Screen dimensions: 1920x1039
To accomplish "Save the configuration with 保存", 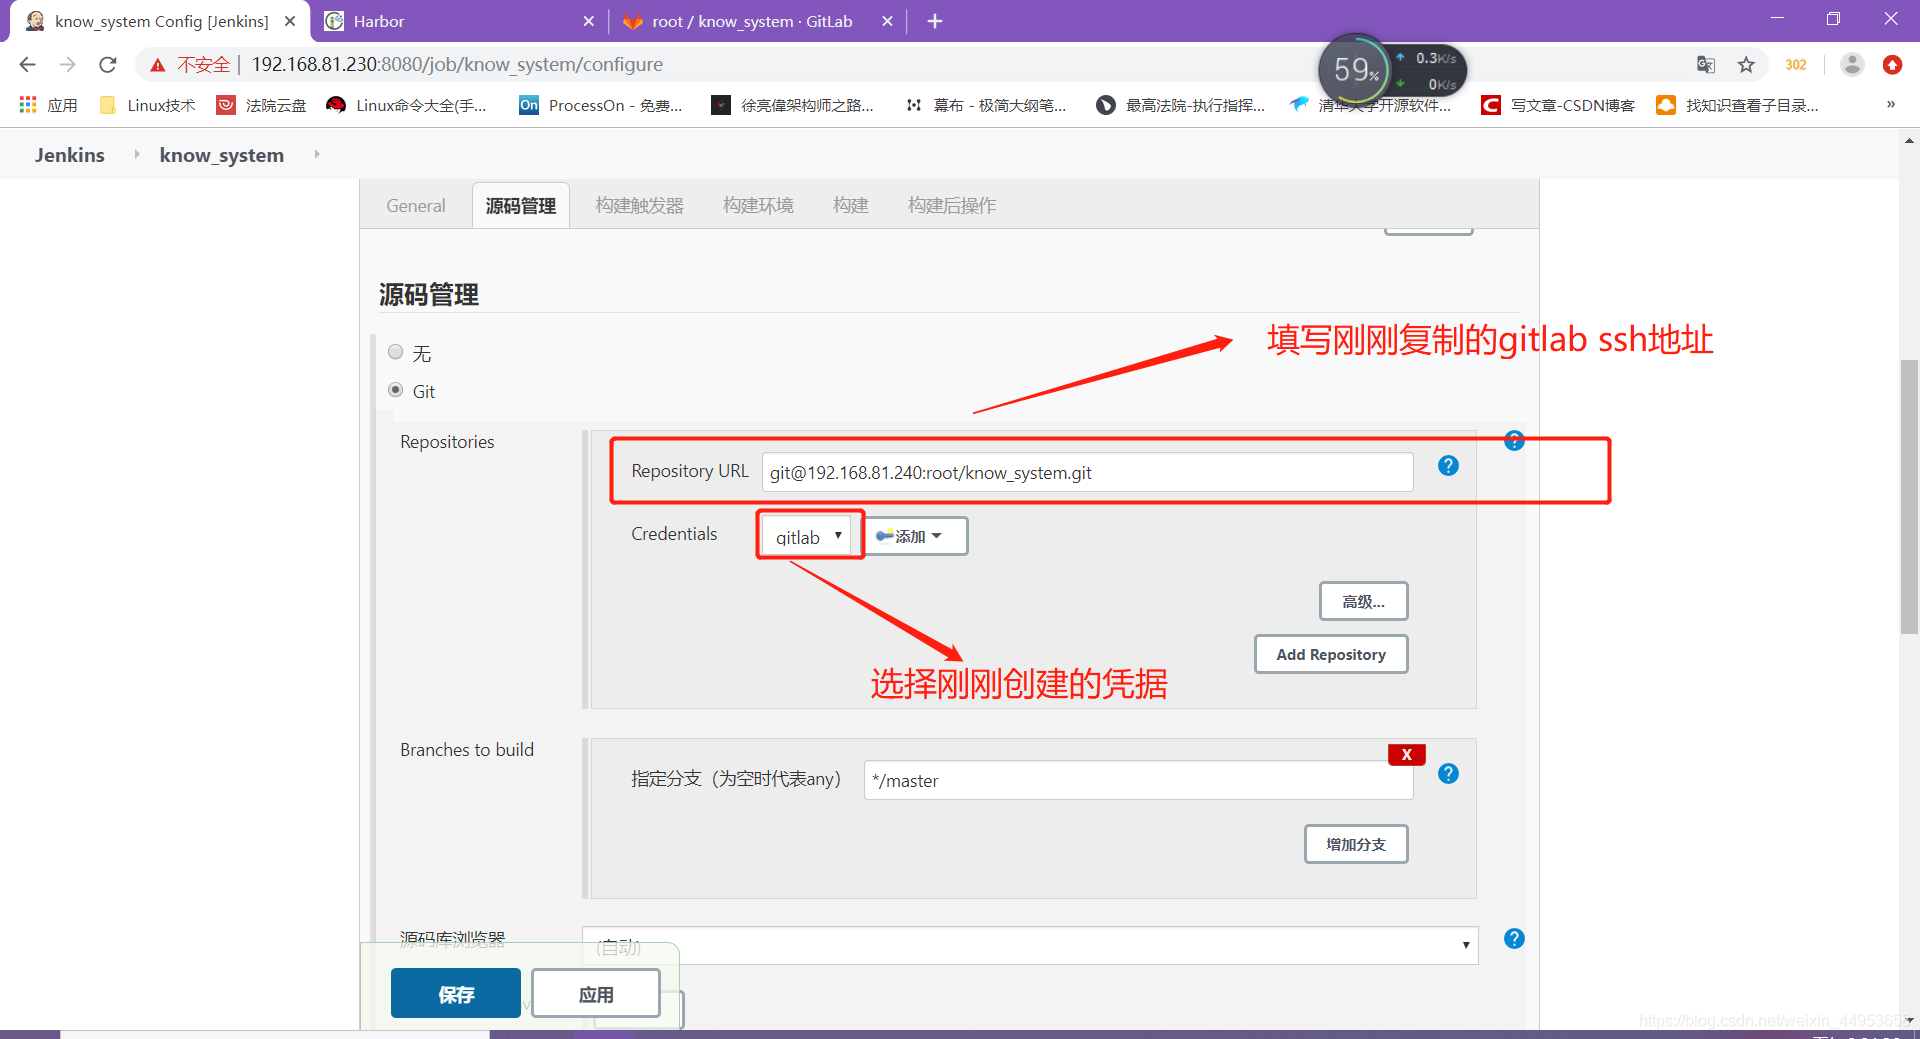I will [456, 994].
